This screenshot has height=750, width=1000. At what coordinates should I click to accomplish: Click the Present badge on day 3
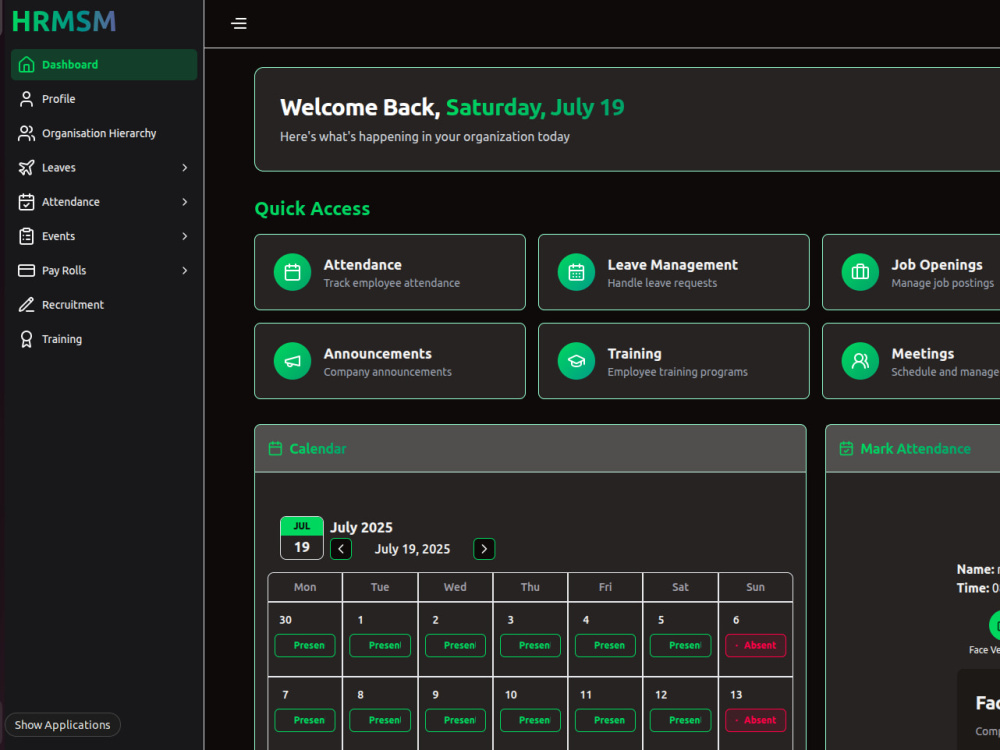coord(530,645)
